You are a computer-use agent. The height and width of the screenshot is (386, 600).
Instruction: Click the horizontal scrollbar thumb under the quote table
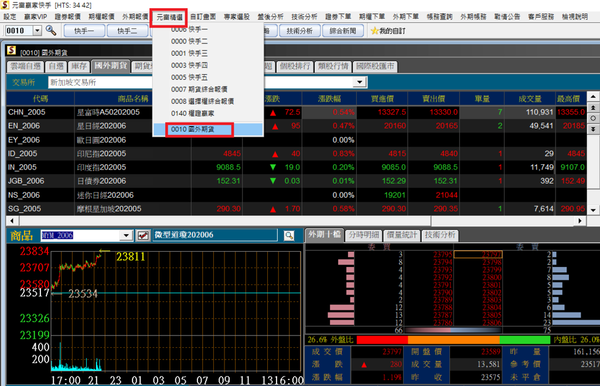(x=225, y=221)
